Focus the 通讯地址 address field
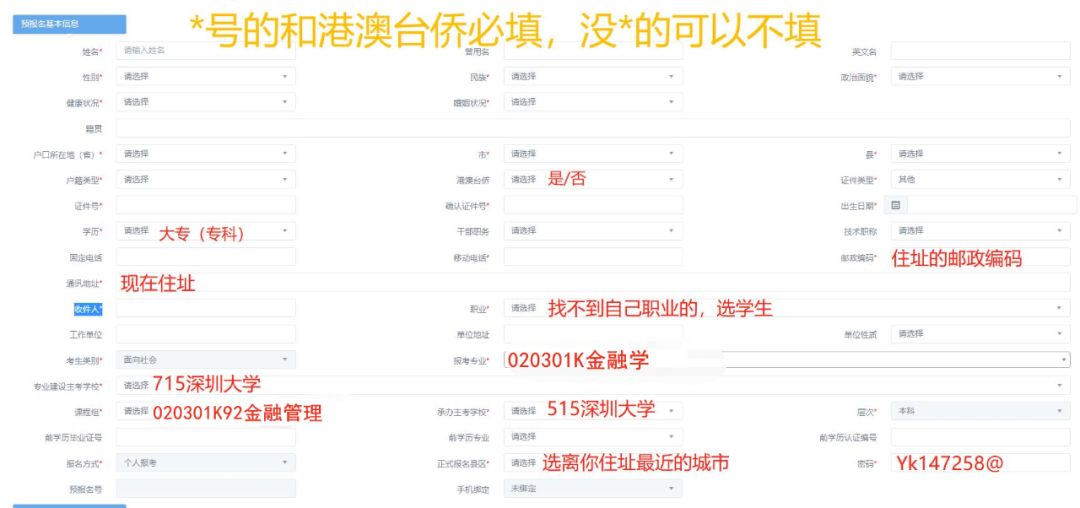This screenshot has height=508, width=1080. click(x=592, y=283)
